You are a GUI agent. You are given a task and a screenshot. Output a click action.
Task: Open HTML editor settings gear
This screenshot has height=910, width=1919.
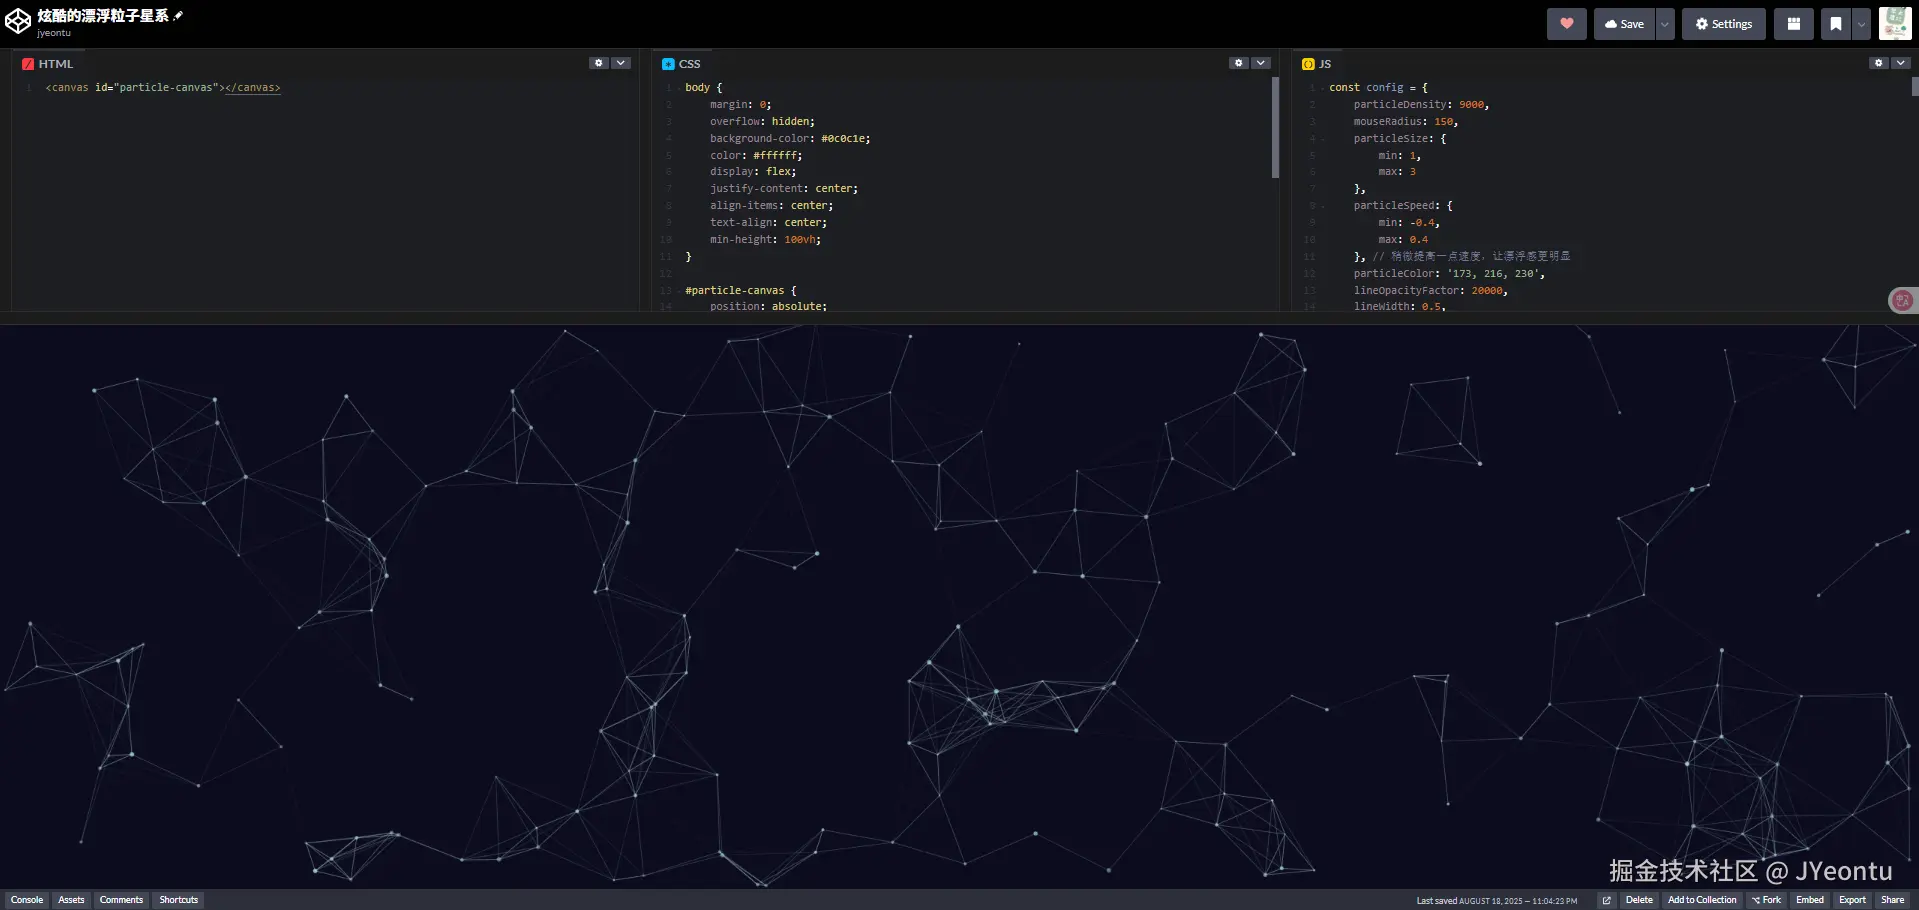click(x=598, y=63)
